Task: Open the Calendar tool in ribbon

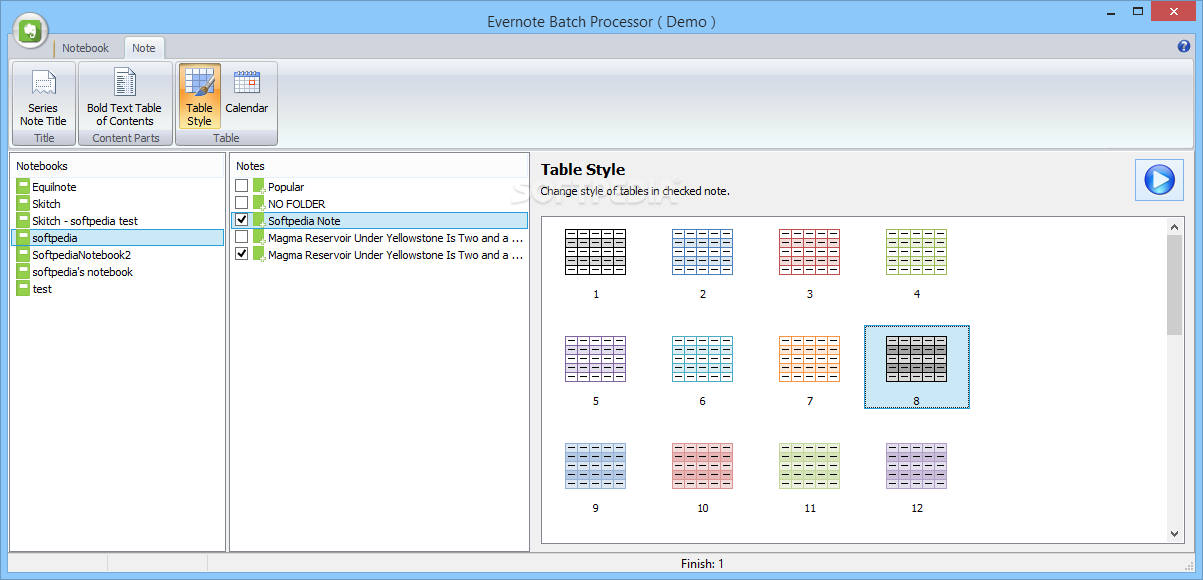Action: 246,97
